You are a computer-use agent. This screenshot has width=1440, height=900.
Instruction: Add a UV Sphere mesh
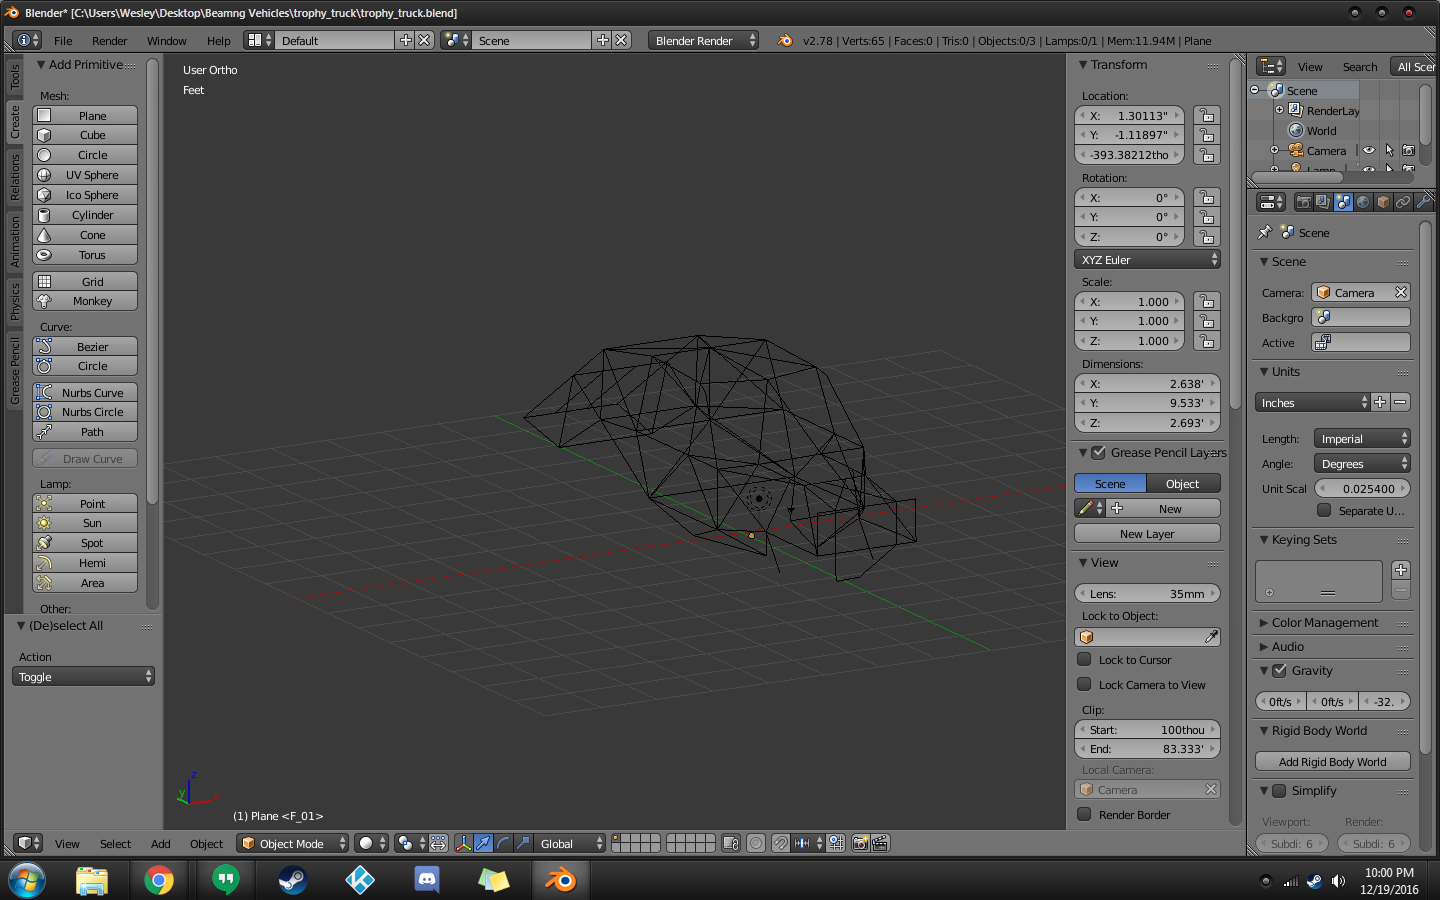(85, 175)
